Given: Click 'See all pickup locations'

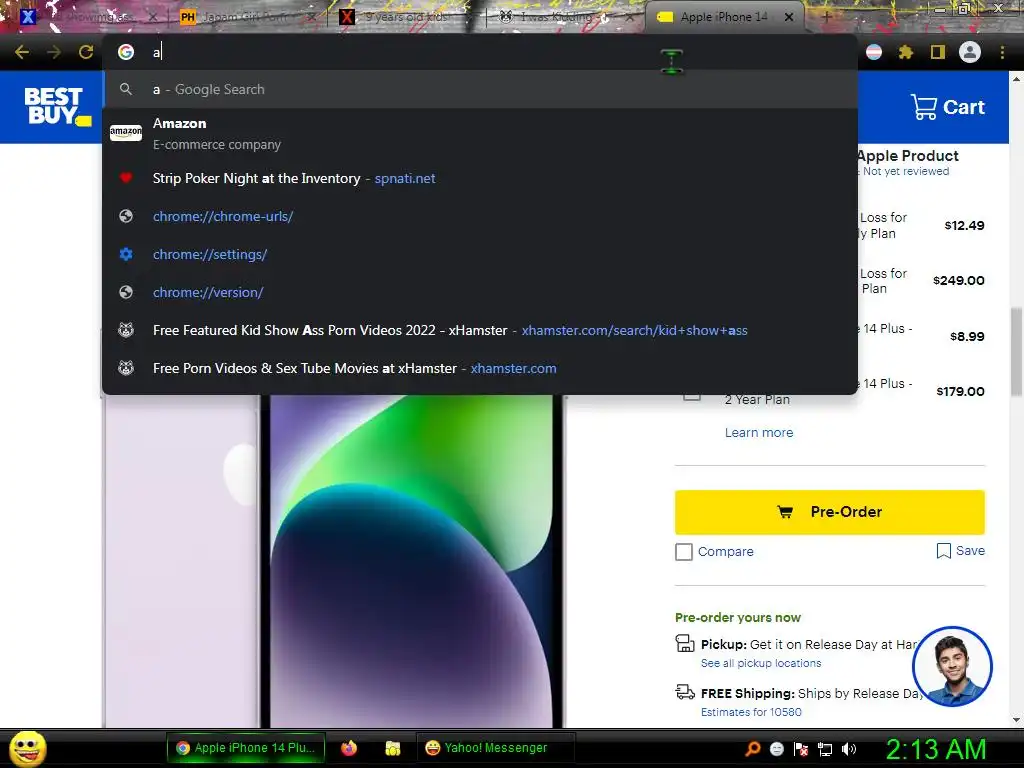Looking at the screenshot, I should pos(761,663).
